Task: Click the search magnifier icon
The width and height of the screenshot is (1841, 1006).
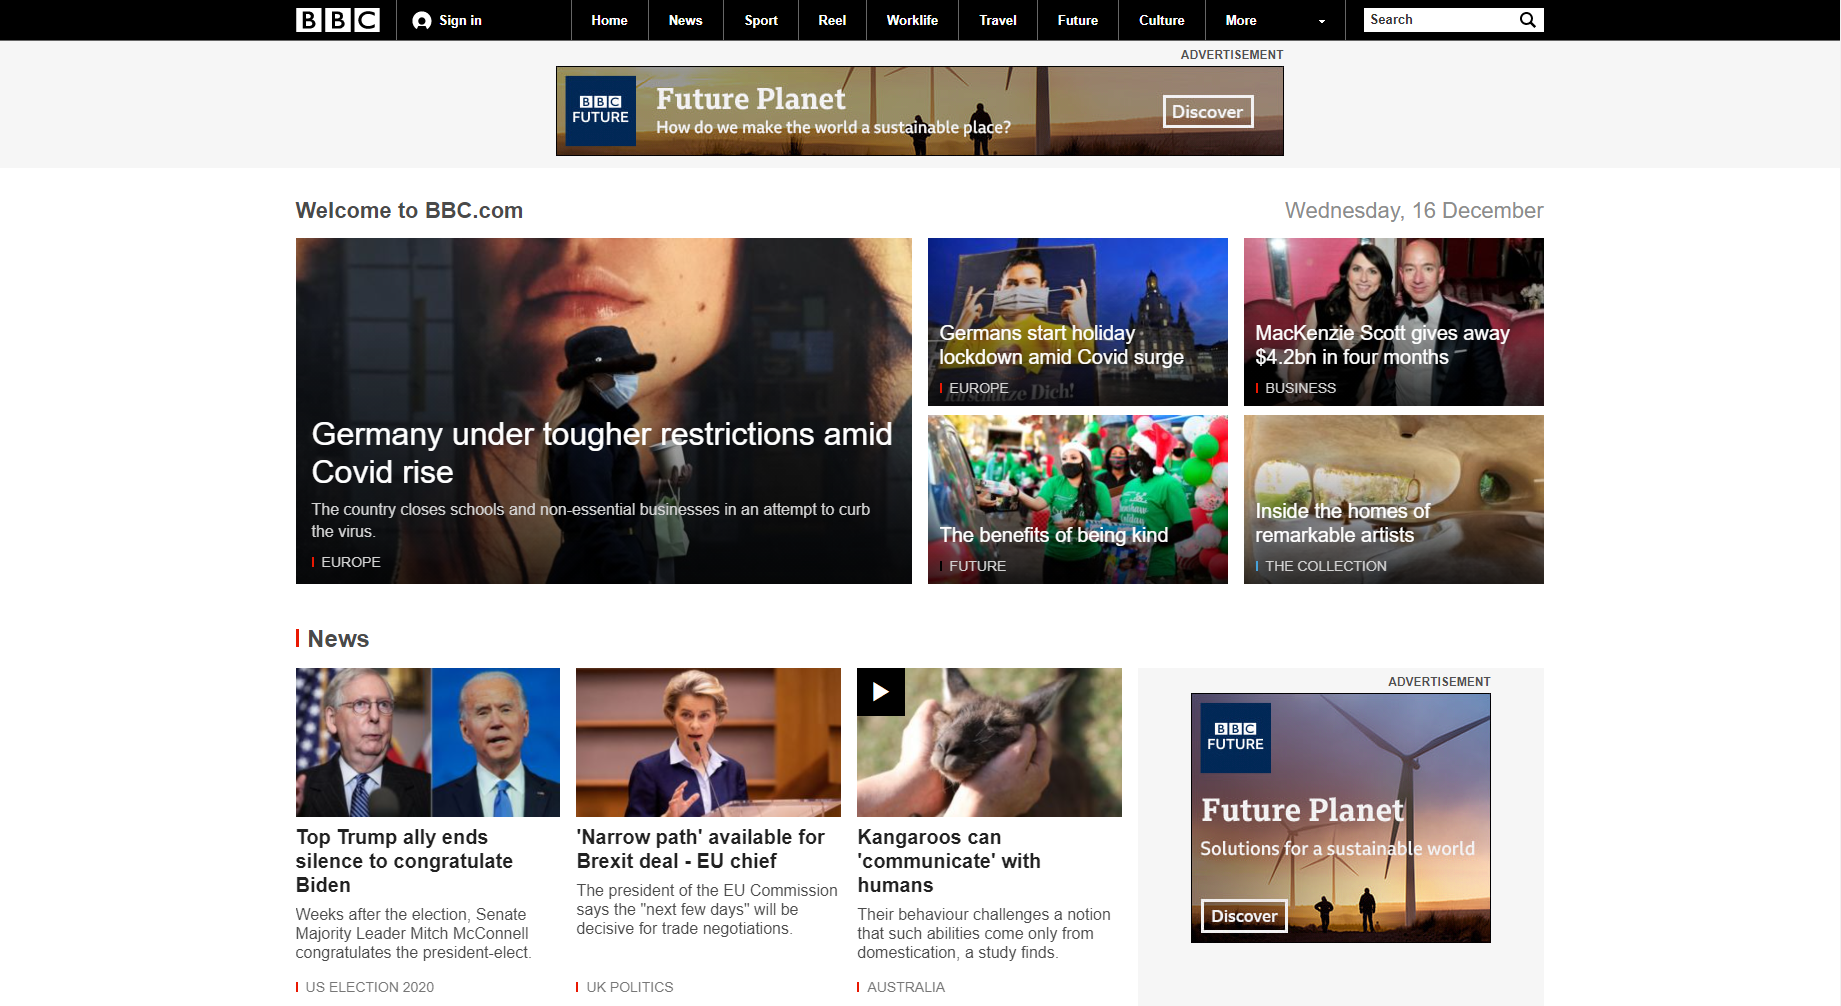Action: click(x=1527, y=20)
